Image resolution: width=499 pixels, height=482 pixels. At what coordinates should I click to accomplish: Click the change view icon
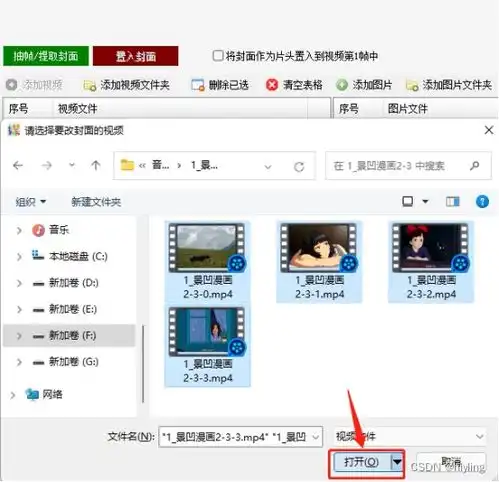tap(408, 201)
